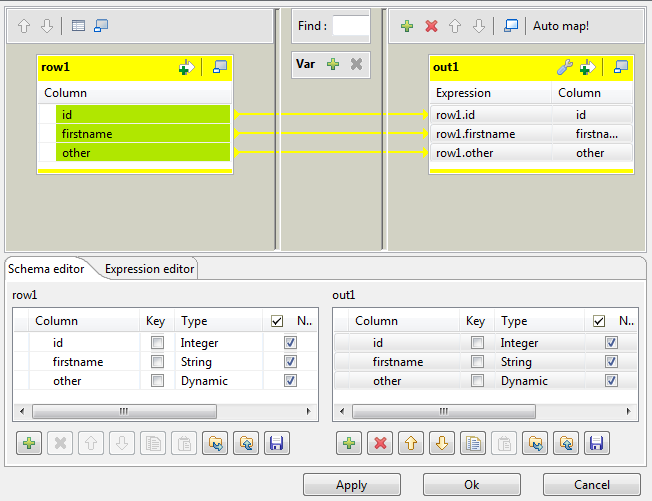Screen dimensions: 652x501
Task: Open Type dropdown for out1 other Dynamic
Action: (x=536, y=381)
